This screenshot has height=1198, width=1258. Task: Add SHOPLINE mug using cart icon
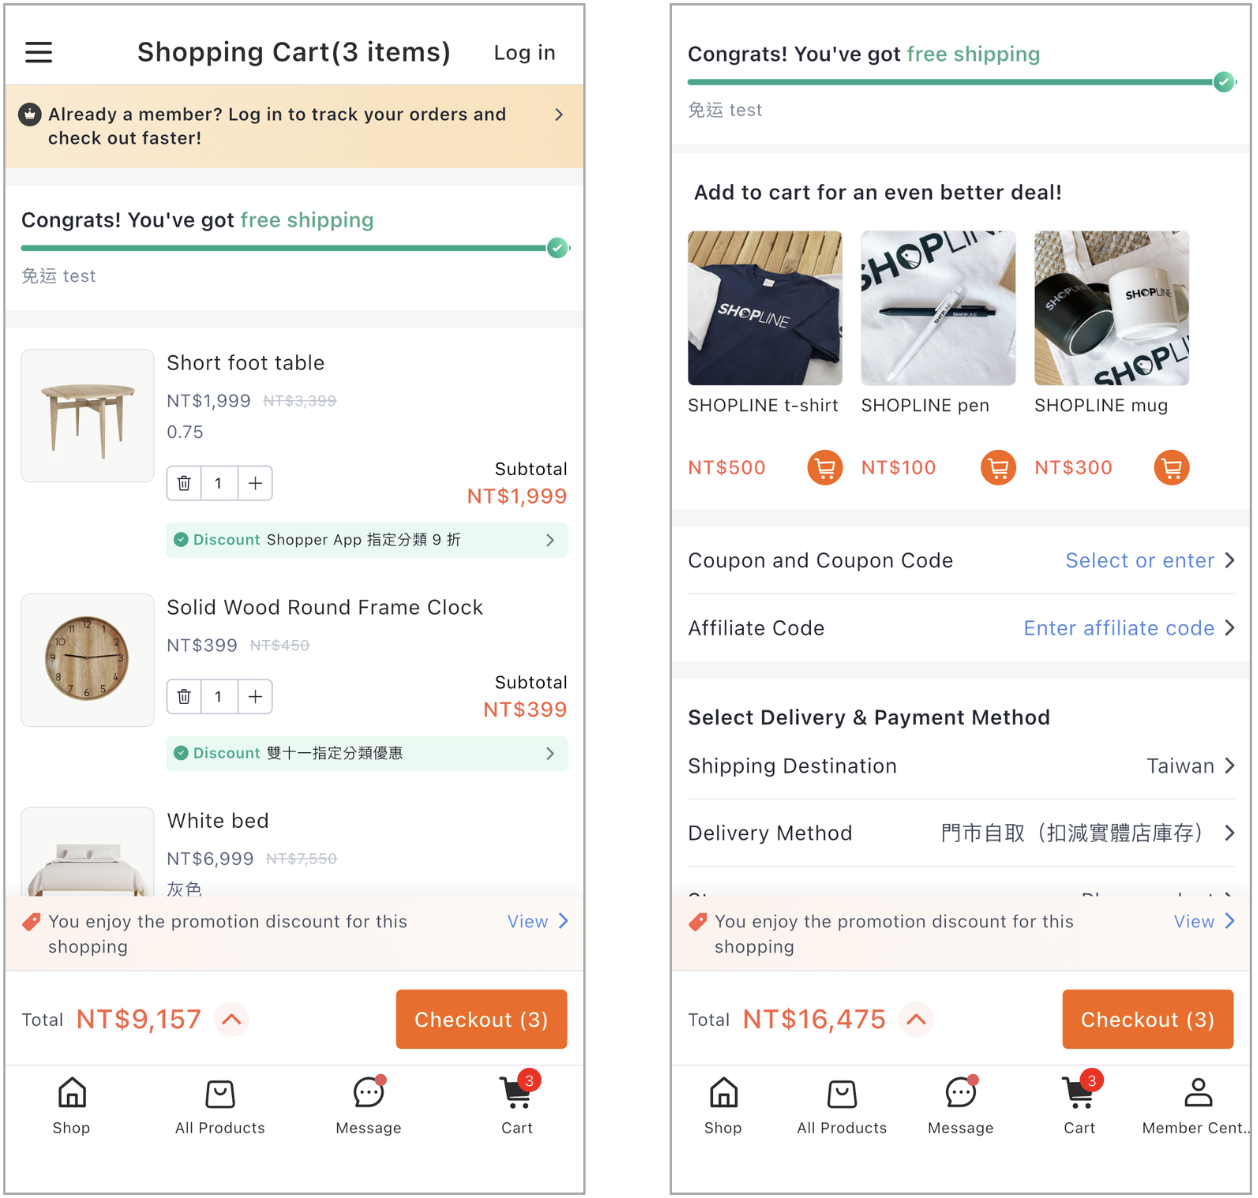pos(1171,467)
